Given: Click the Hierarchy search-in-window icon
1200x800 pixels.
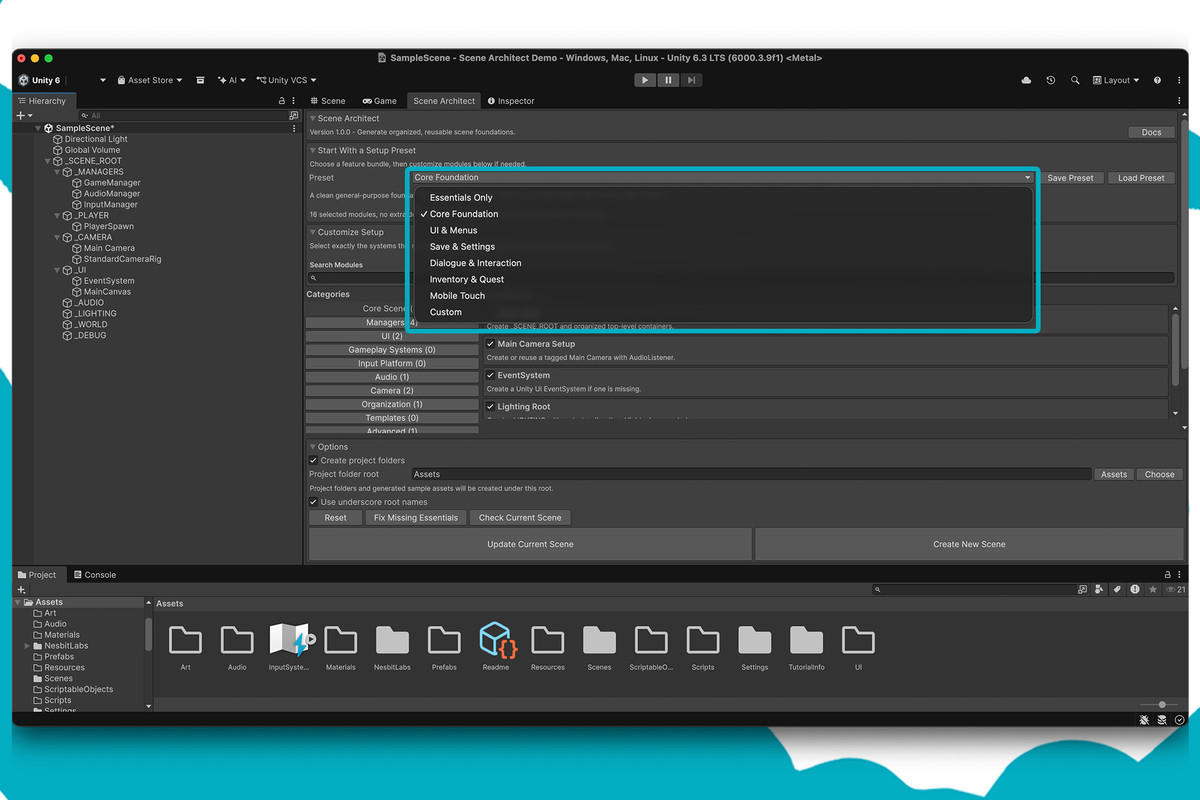Looking at the screenshot, I should click(293, 116).
